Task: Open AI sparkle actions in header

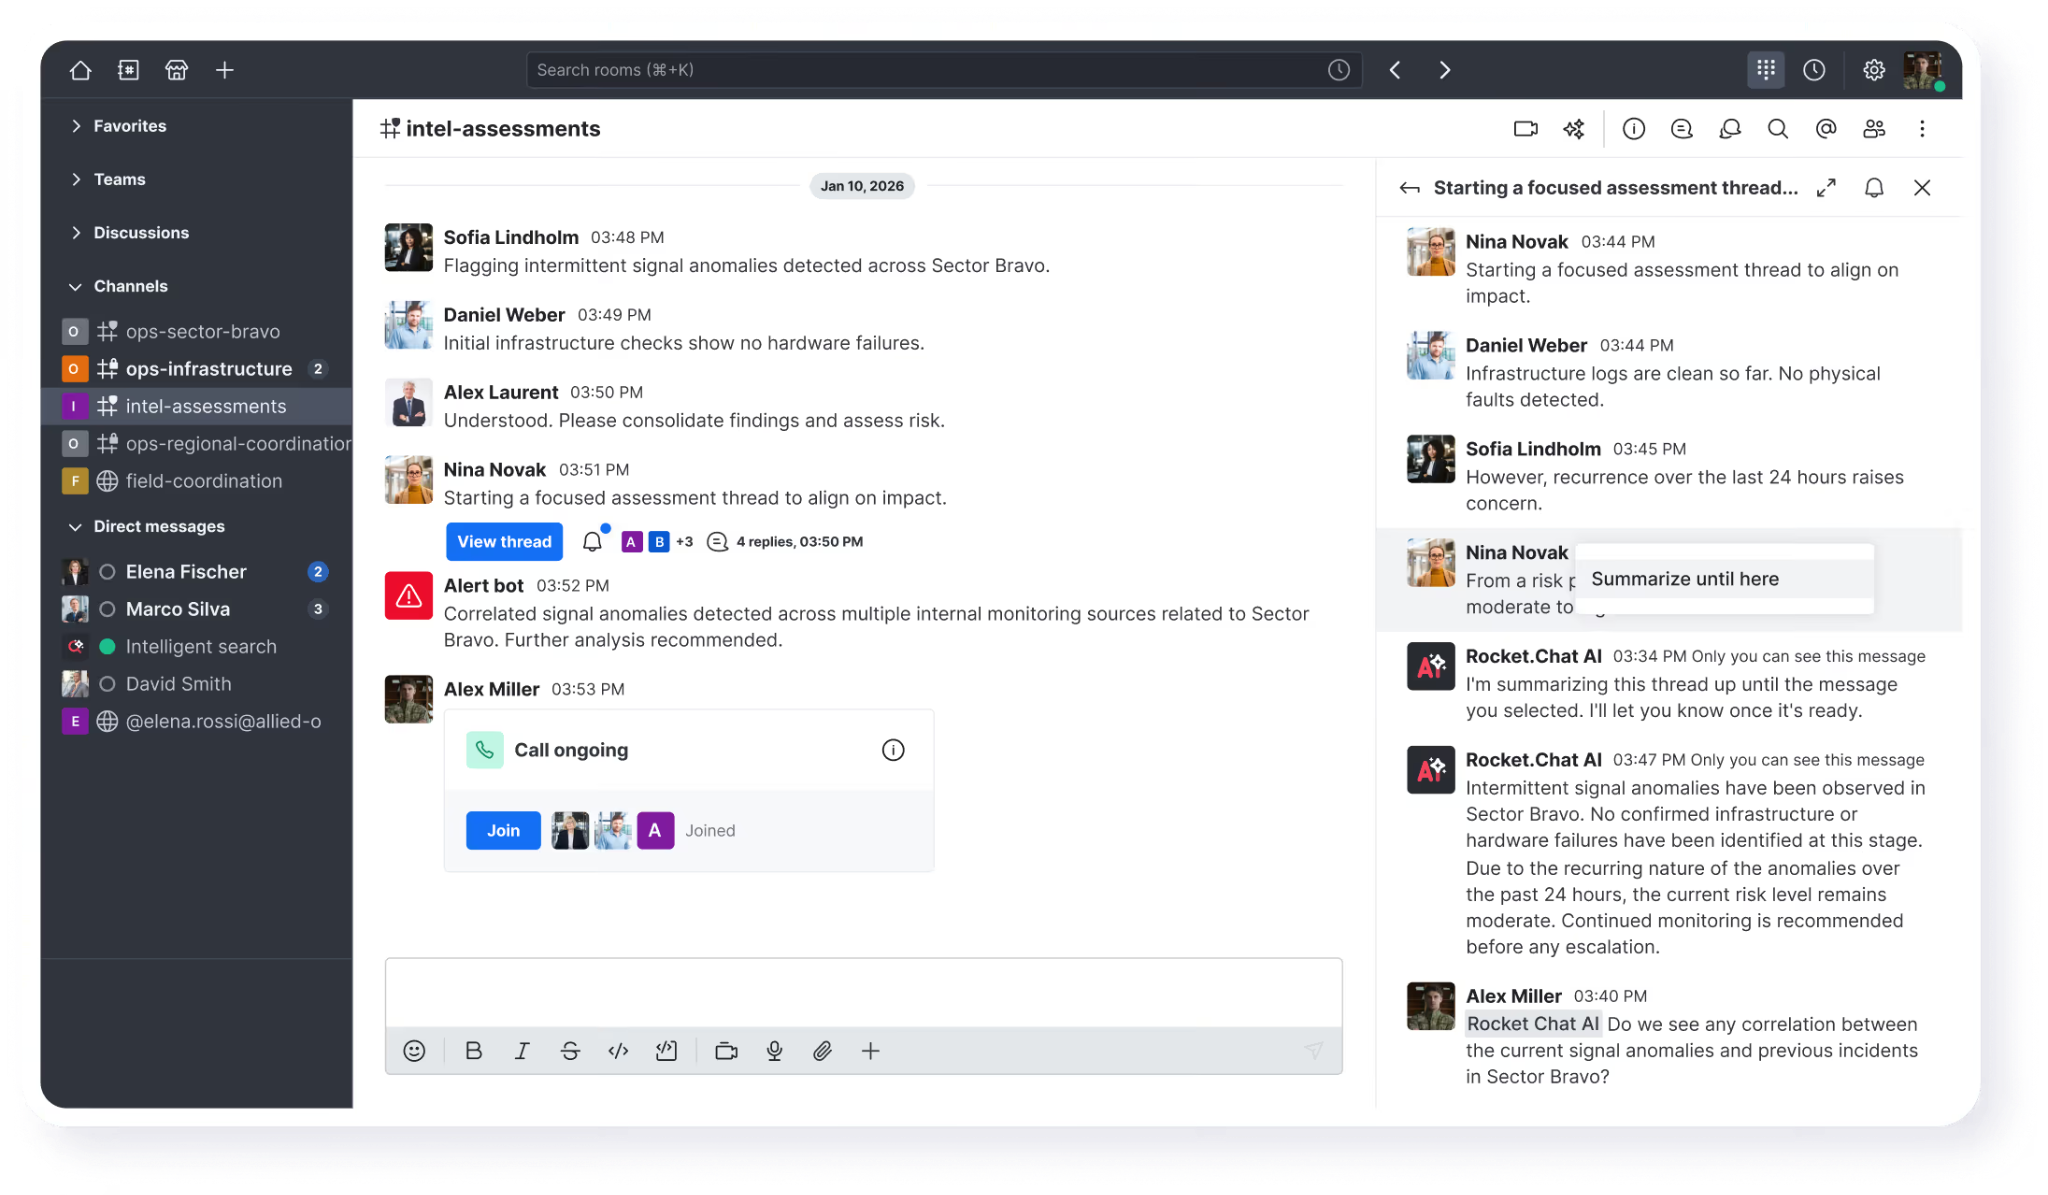Action: [x=1574, y=128]
